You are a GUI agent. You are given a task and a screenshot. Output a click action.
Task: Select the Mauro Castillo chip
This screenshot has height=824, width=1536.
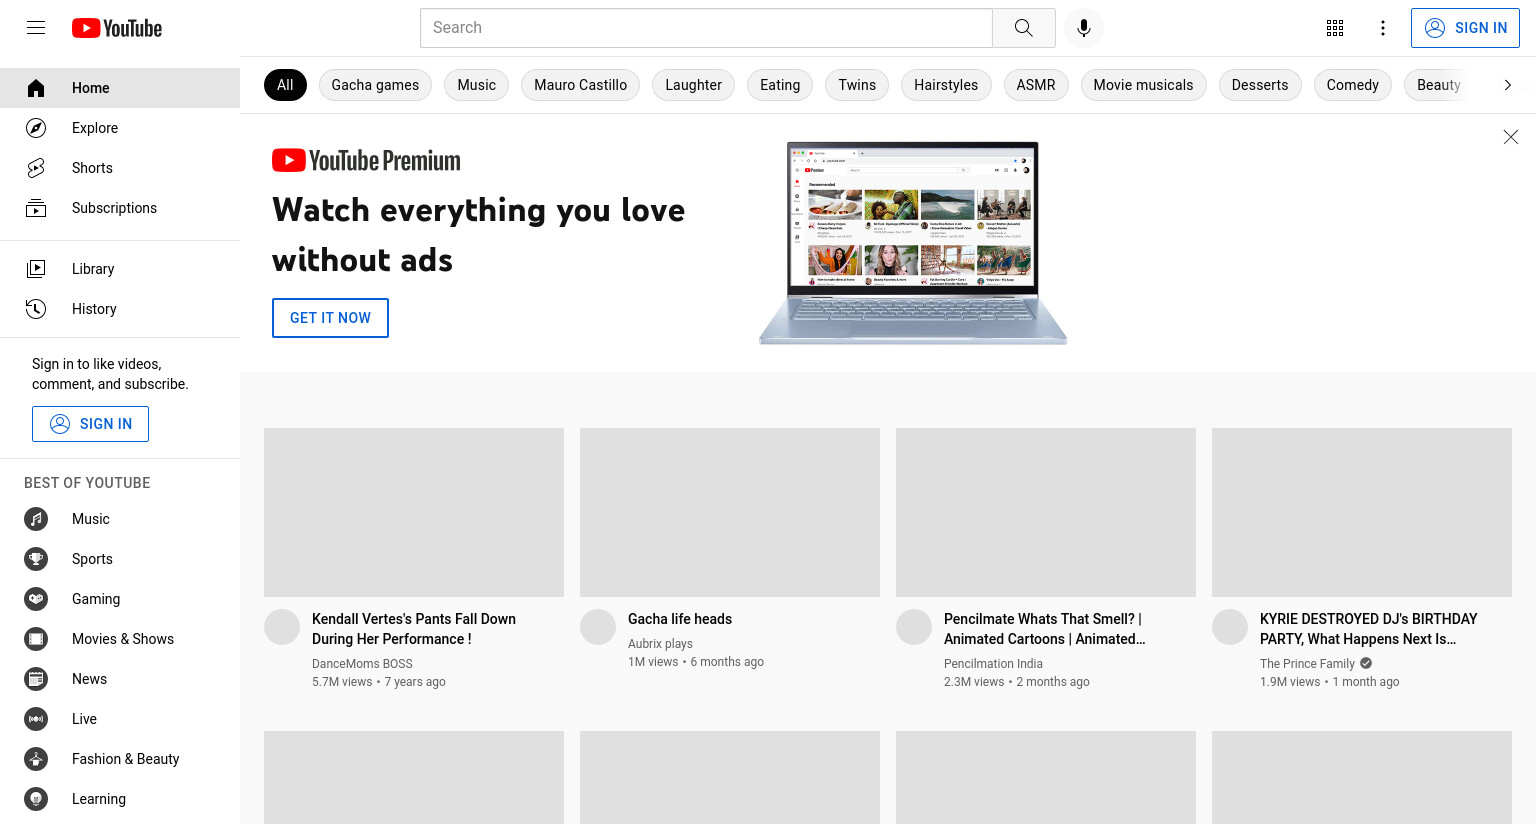click(x=581, y=85)
